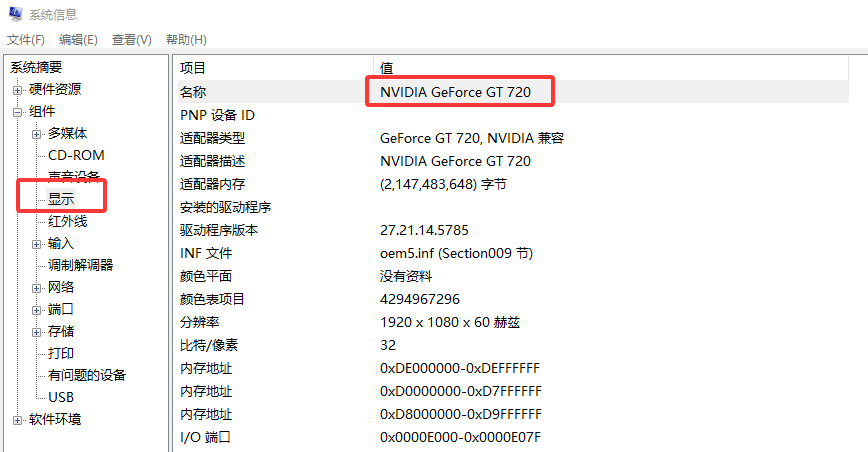Expand the 网络 tree node
This screenshot has width=868, height=452.
37,288
